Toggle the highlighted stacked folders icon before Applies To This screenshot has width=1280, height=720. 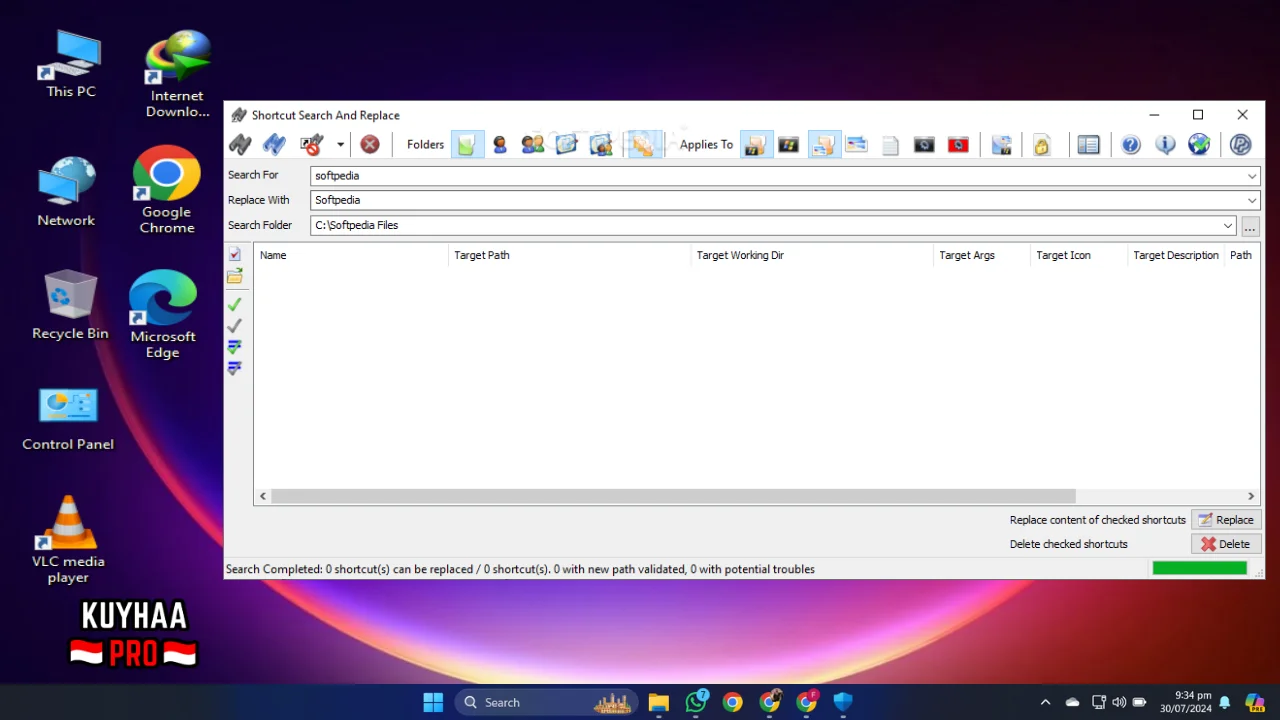click(645, 144)
